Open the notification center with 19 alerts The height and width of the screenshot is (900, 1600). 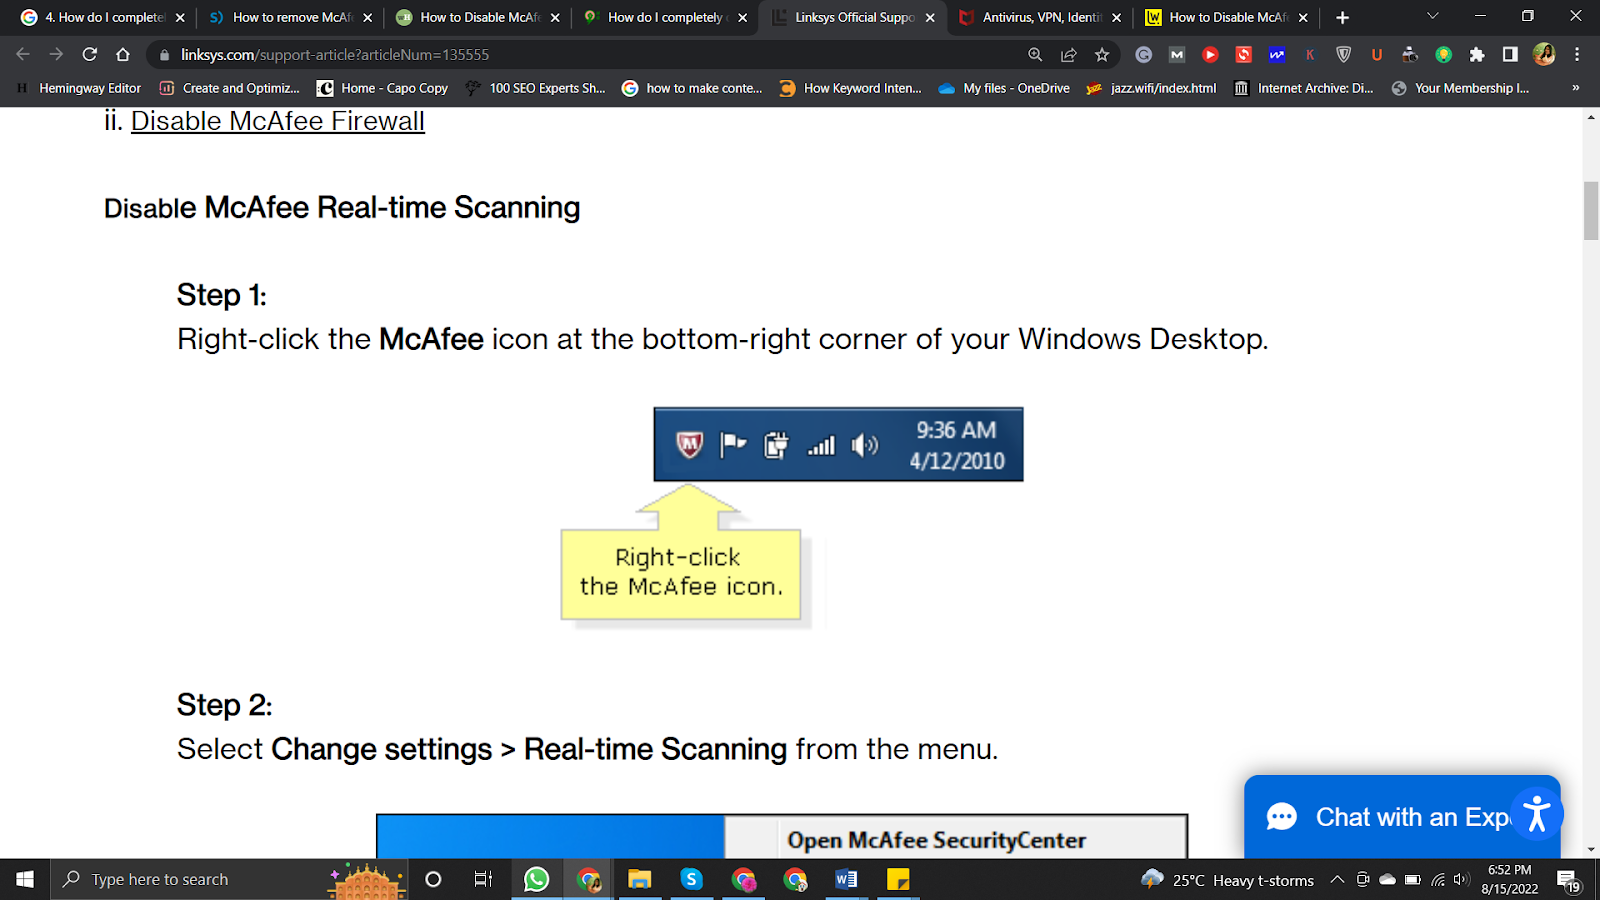(x=1568, y=880)
